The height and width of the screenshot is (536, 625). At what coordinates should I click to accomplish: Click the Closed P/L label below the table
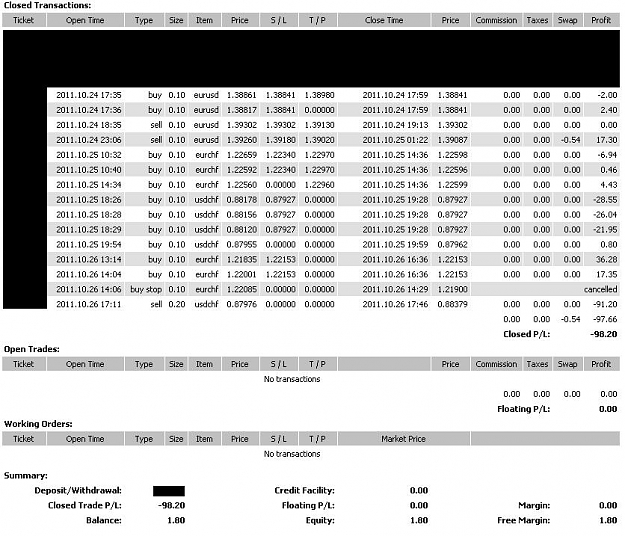[x=527, y=334]
